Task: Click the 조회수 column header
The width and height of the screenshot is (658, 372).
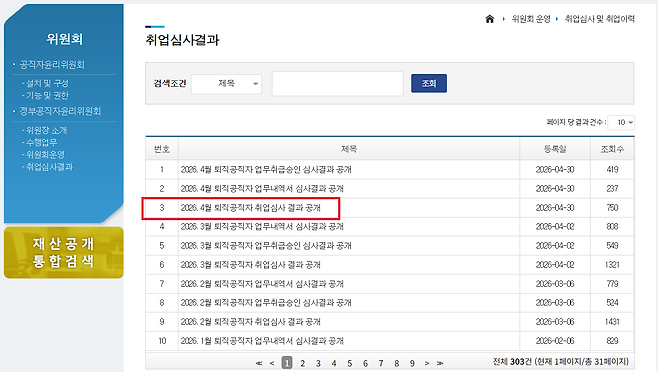Action: click(612, 149)
